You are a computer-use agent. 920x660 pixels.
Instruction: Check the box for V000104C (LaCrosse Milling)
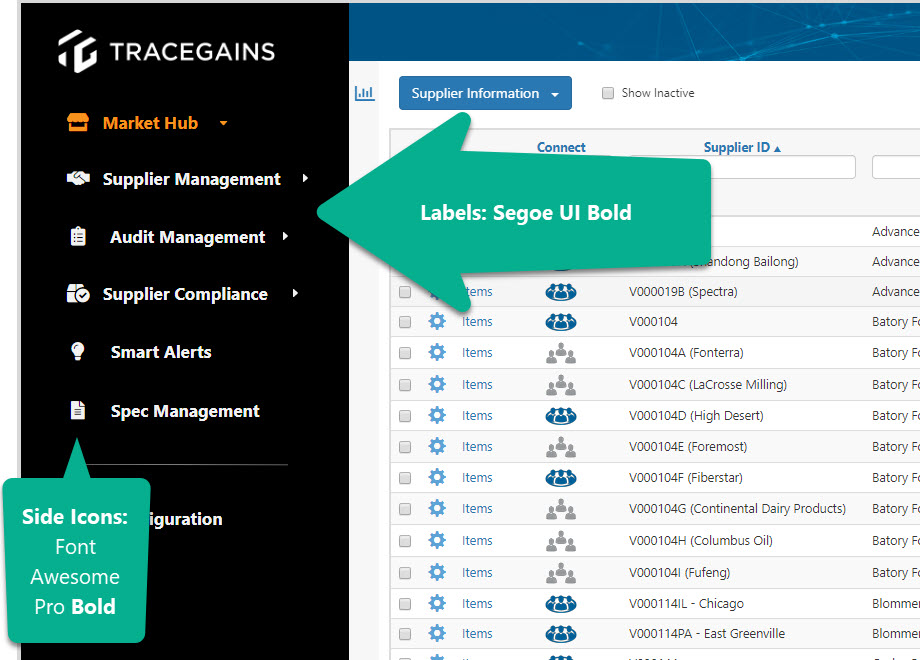point(405,384)
